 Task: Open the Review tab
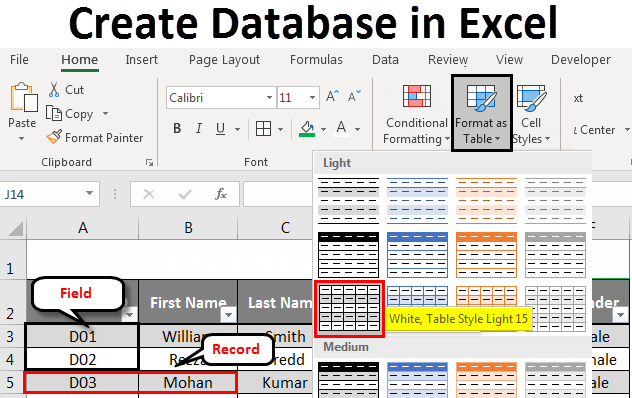pos(448,60)
